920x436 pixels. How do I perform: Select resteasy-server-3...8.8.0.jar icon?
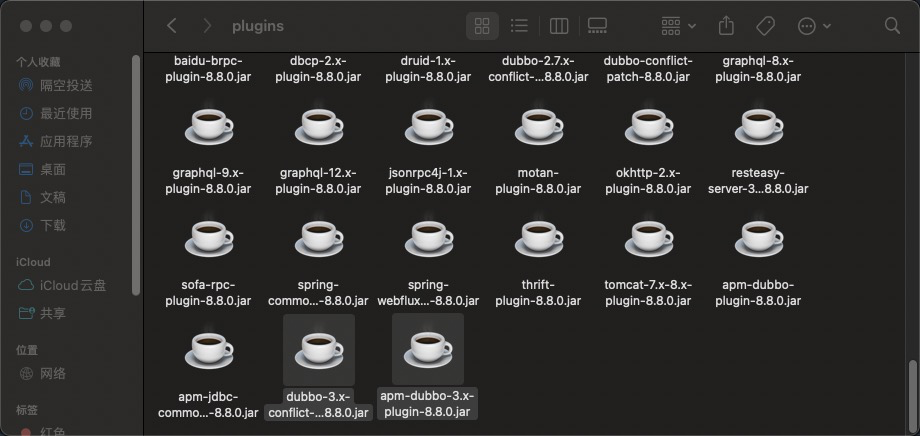click(758, 126)
